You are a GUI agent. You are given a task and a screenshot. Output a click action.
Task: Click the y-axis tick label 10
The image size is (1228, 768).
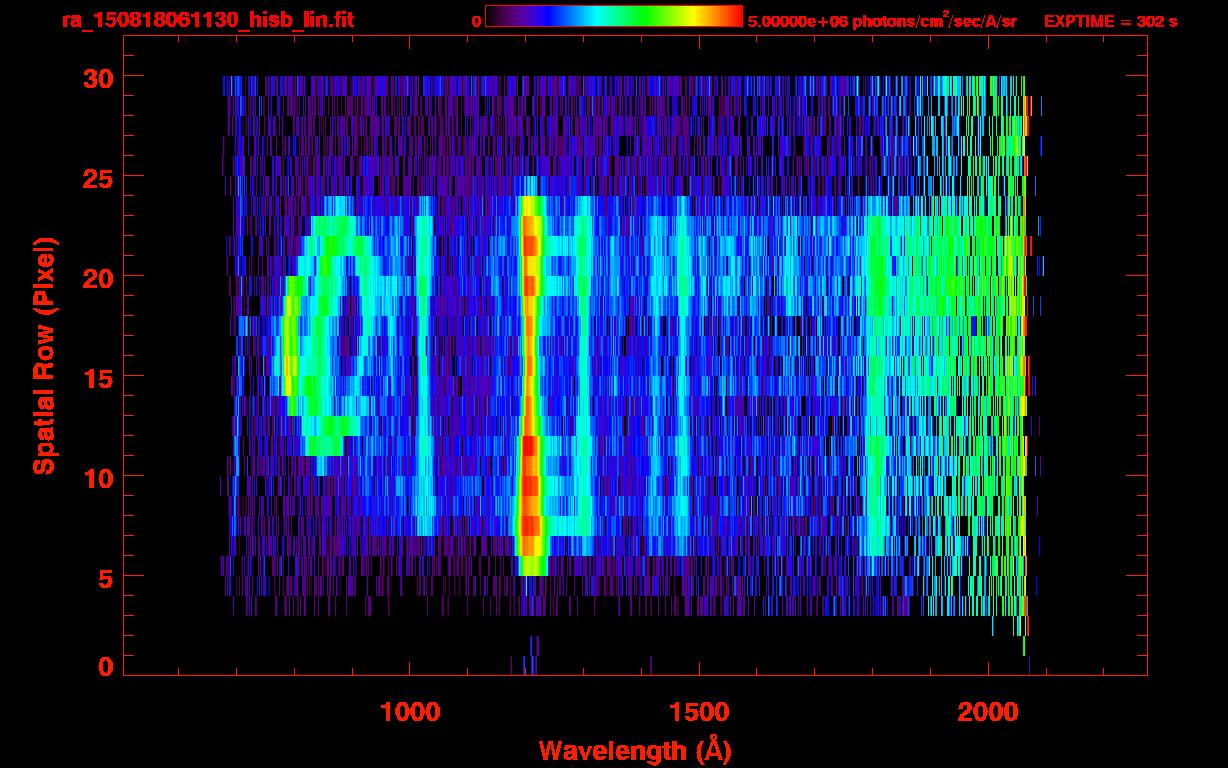[x=97, y=477]
